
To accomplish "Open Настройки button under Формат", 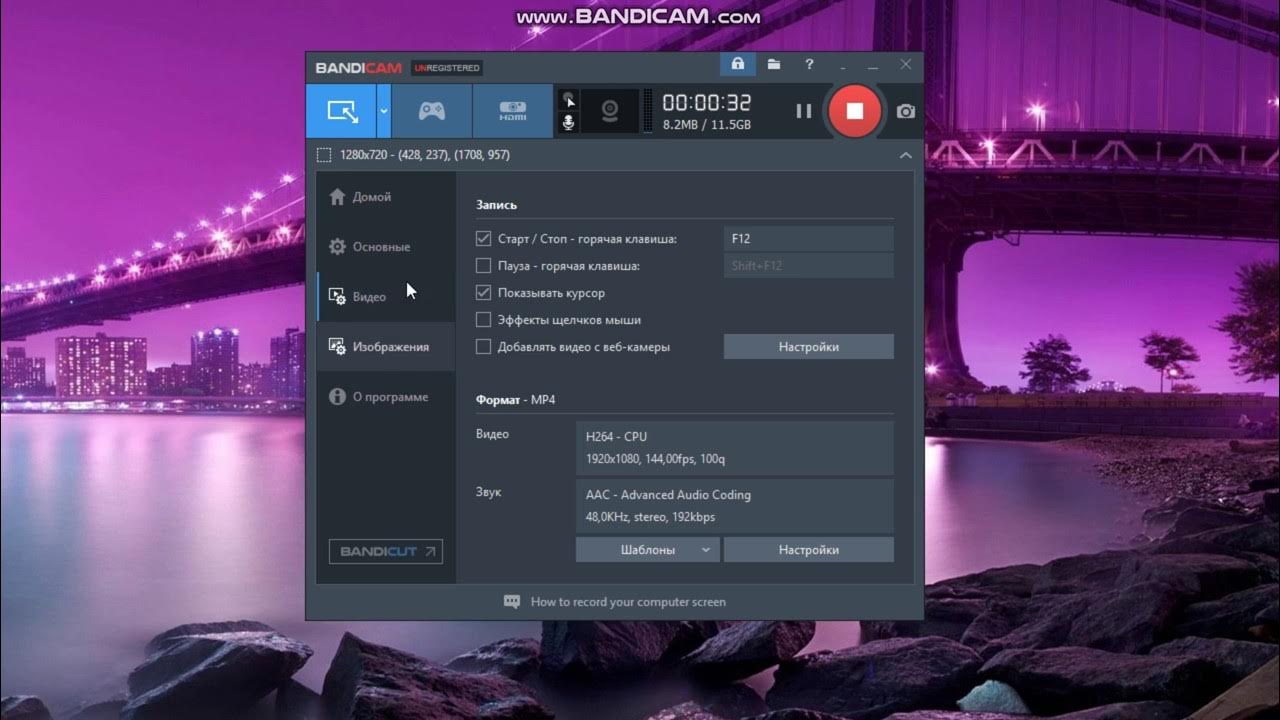I will [x=808, y=550].
